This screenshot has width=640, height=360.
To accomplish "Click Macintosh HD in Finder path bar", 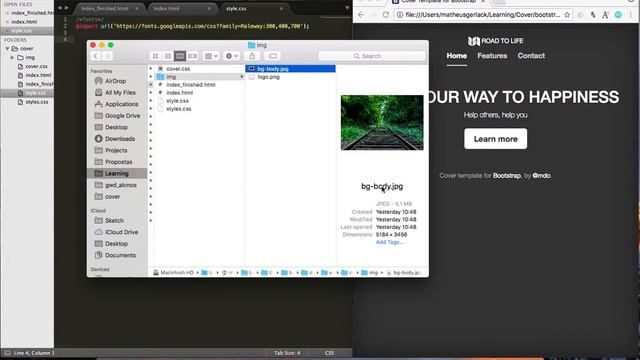I will [173, 272].
